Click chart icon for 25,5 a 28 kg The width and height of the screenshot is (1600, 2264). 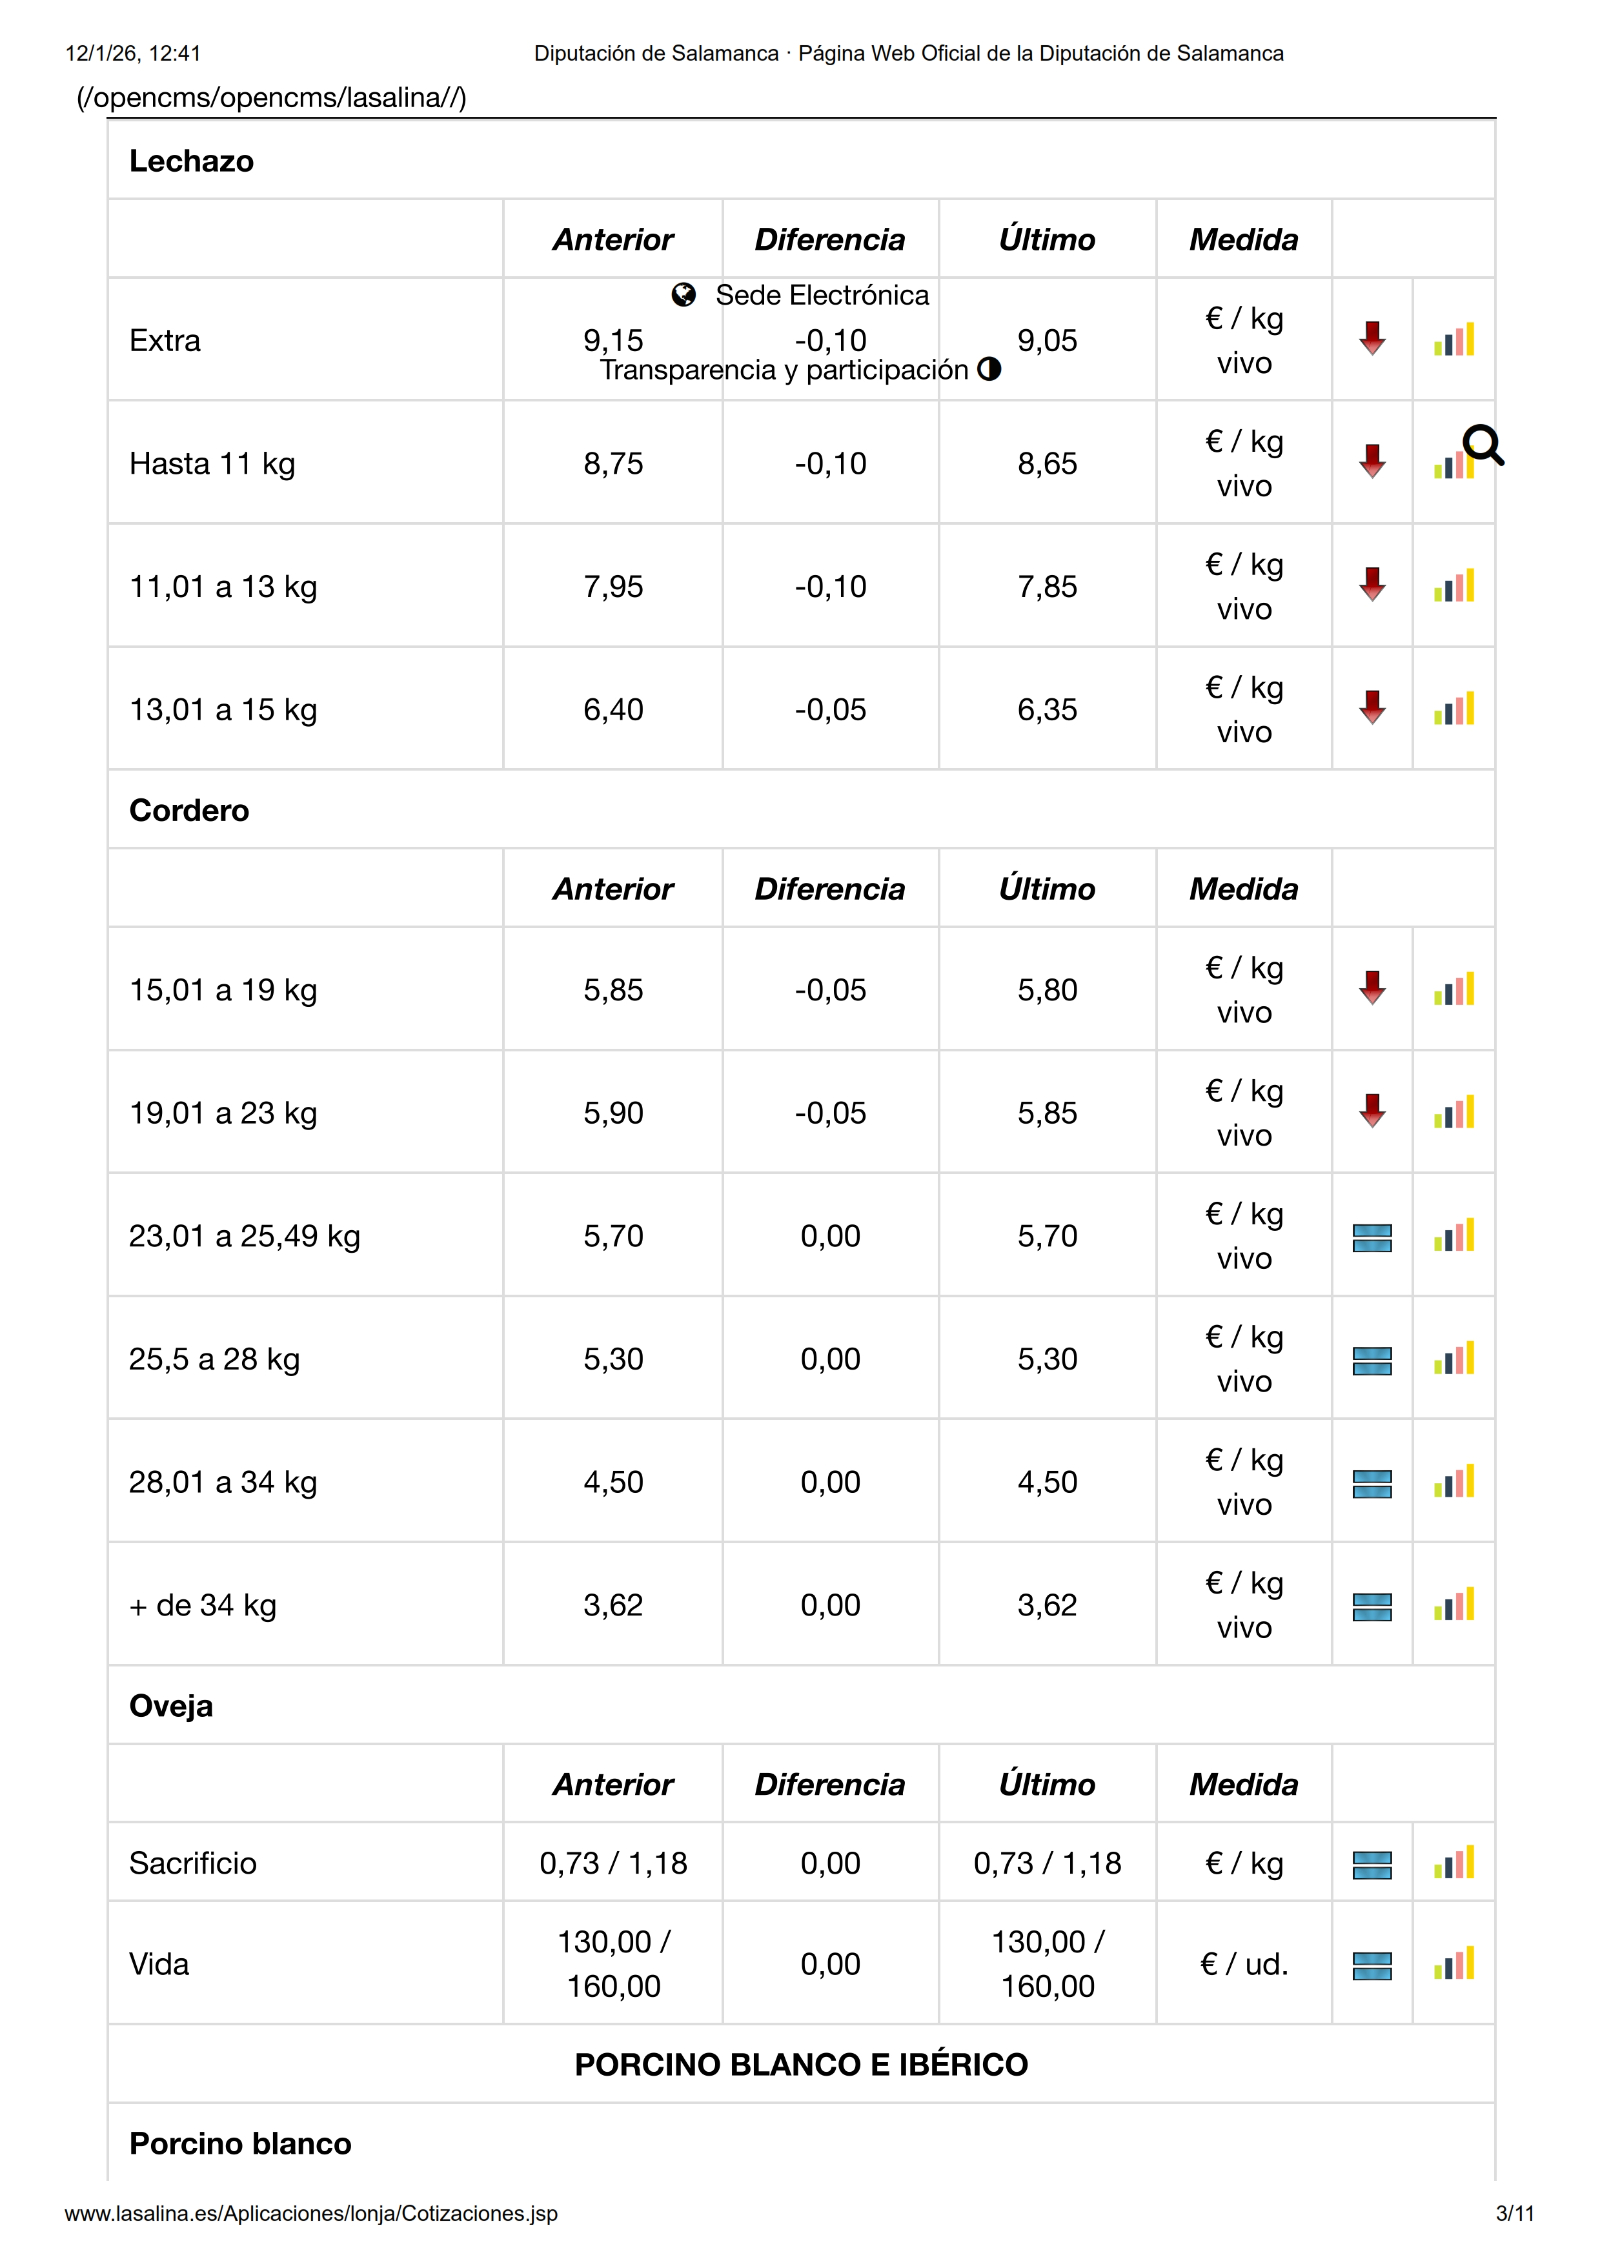coord(1453,1359)
